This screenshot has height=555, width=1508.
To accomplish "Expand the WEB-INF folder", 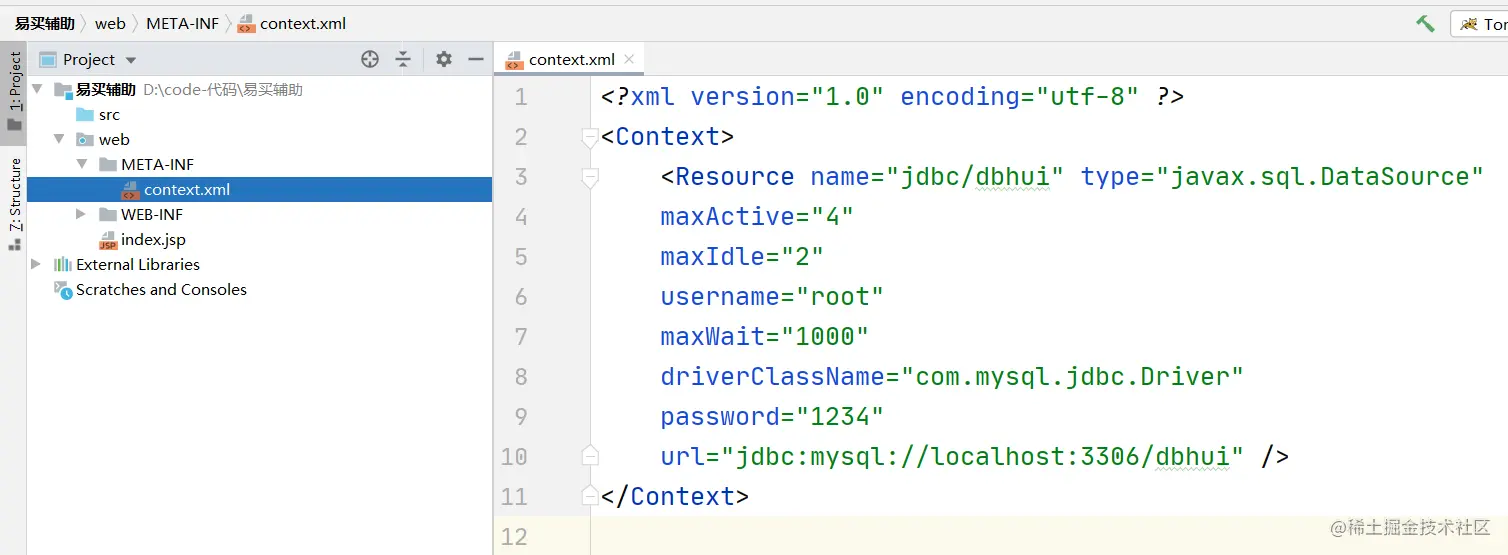I will coord(82,214).
